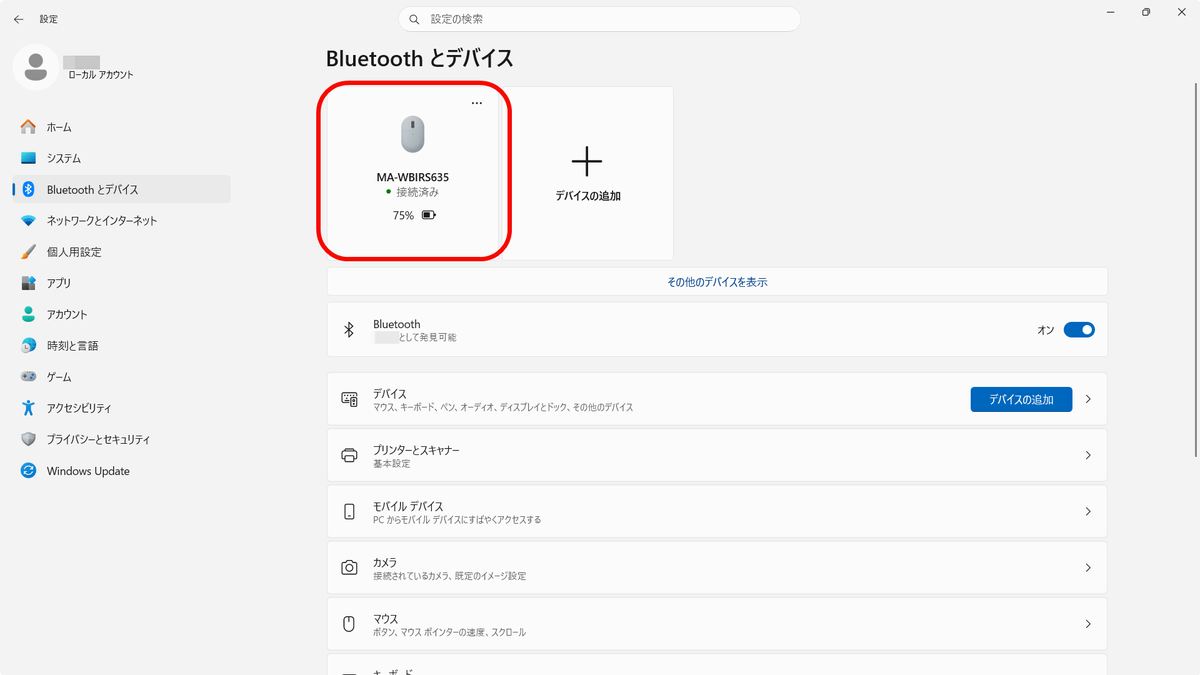Click the 基本設定 subtitle text
Image resolution: width=1200 pixels, height=675 pixels.
392,464
